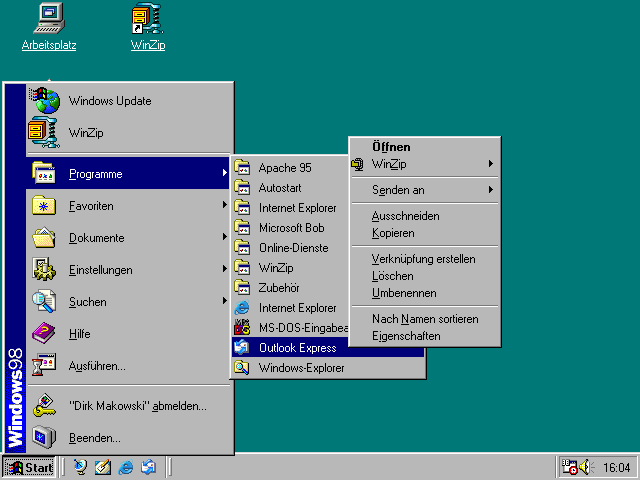Click the Hilfe text label
Screen dimensions: 640x480
pyautogui.click(x=80, y=334)
